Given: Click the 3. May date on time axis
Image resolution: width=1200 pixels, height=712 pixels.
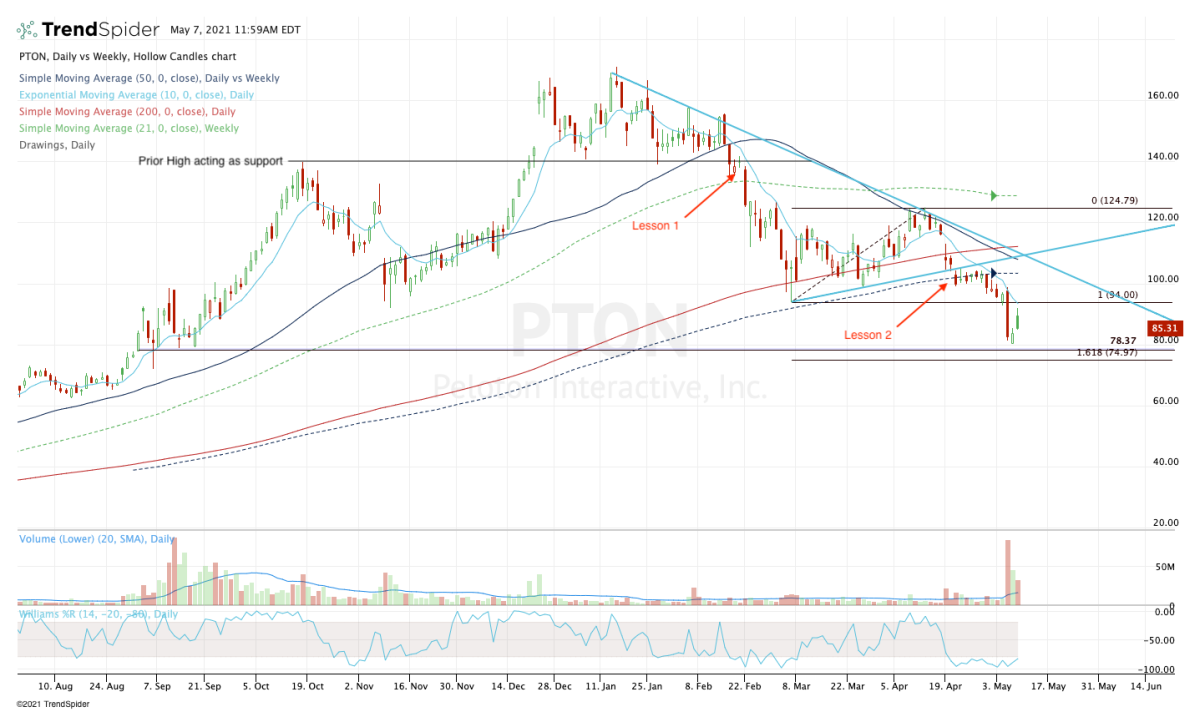Looking at the screenshot, I should [x=998, y=688].
